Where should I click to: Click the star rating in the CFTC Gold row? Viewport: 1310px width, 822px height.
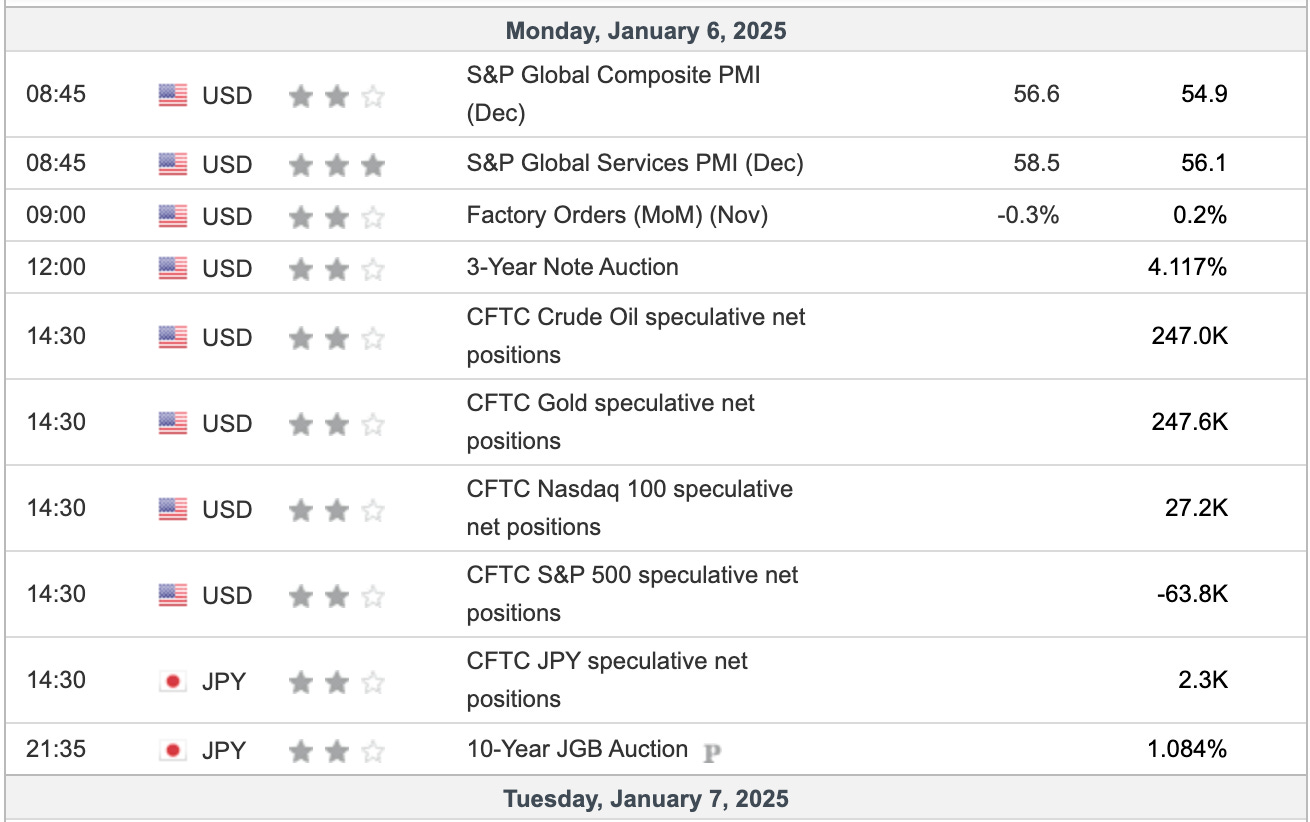[x=337, y=424]
